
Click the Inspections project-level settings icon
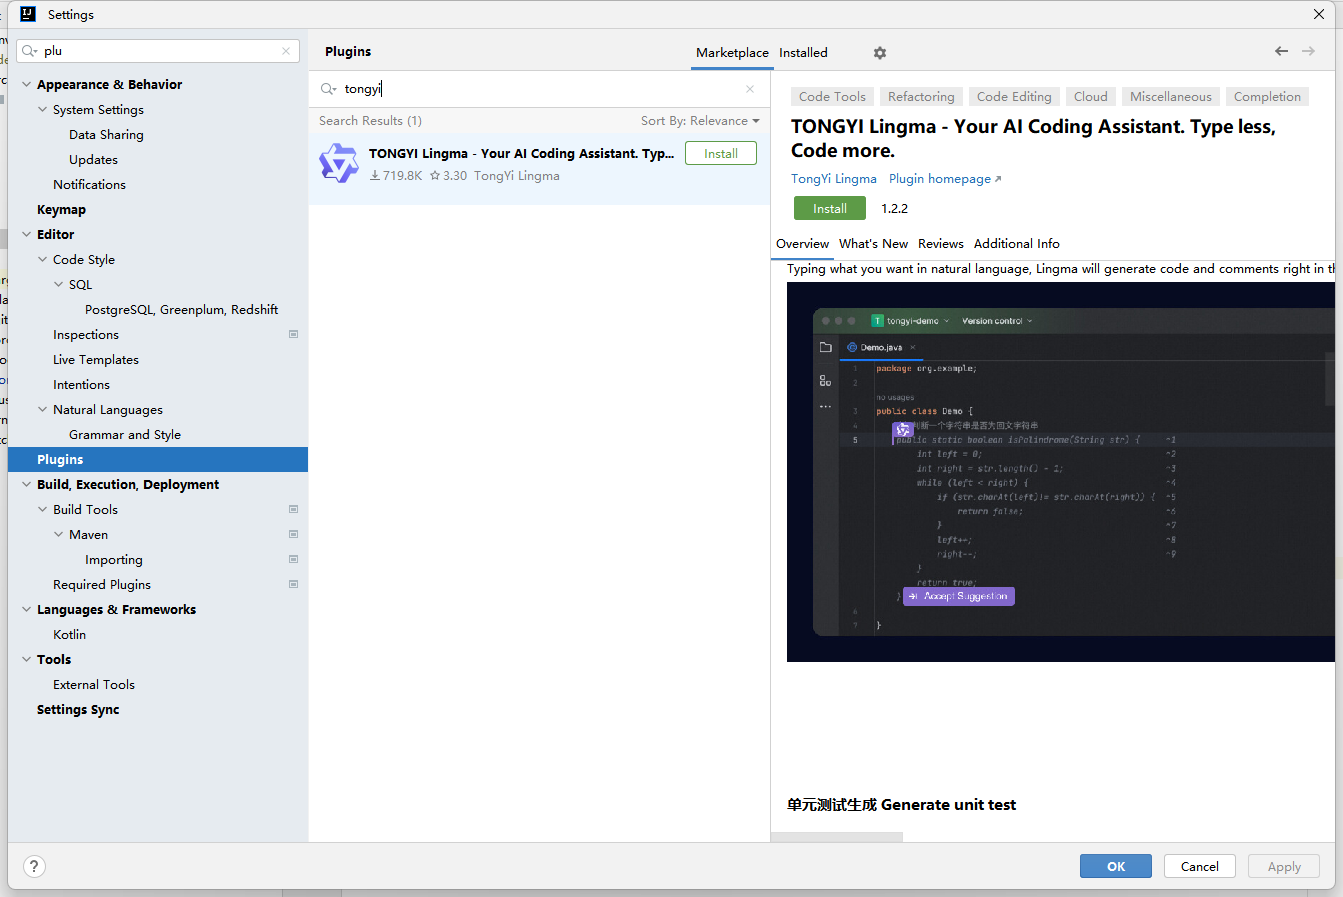(x=293, y=334)
